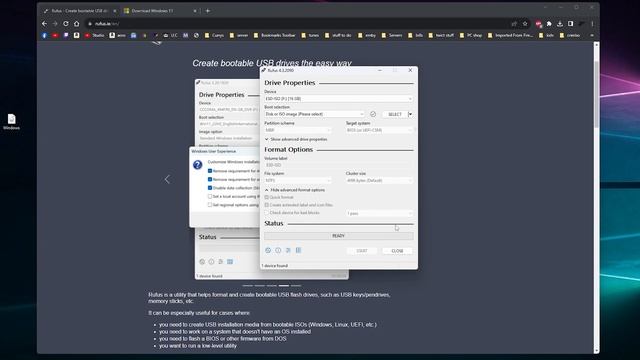
Task: Open the purple Twitch bookmark icon
Action: 66,36
